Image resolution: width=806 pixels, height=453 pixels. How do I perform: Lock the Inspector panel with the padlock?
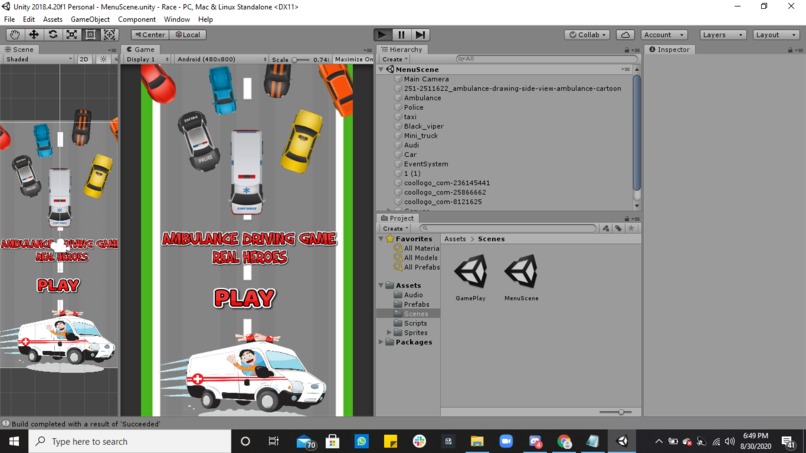coord(790,50)
